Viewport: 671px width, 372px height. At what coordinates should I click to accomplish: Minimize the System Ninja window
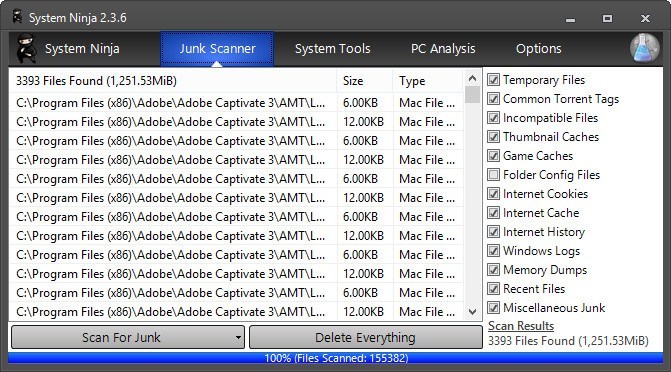pyautogui.click(x=570, y=19)
